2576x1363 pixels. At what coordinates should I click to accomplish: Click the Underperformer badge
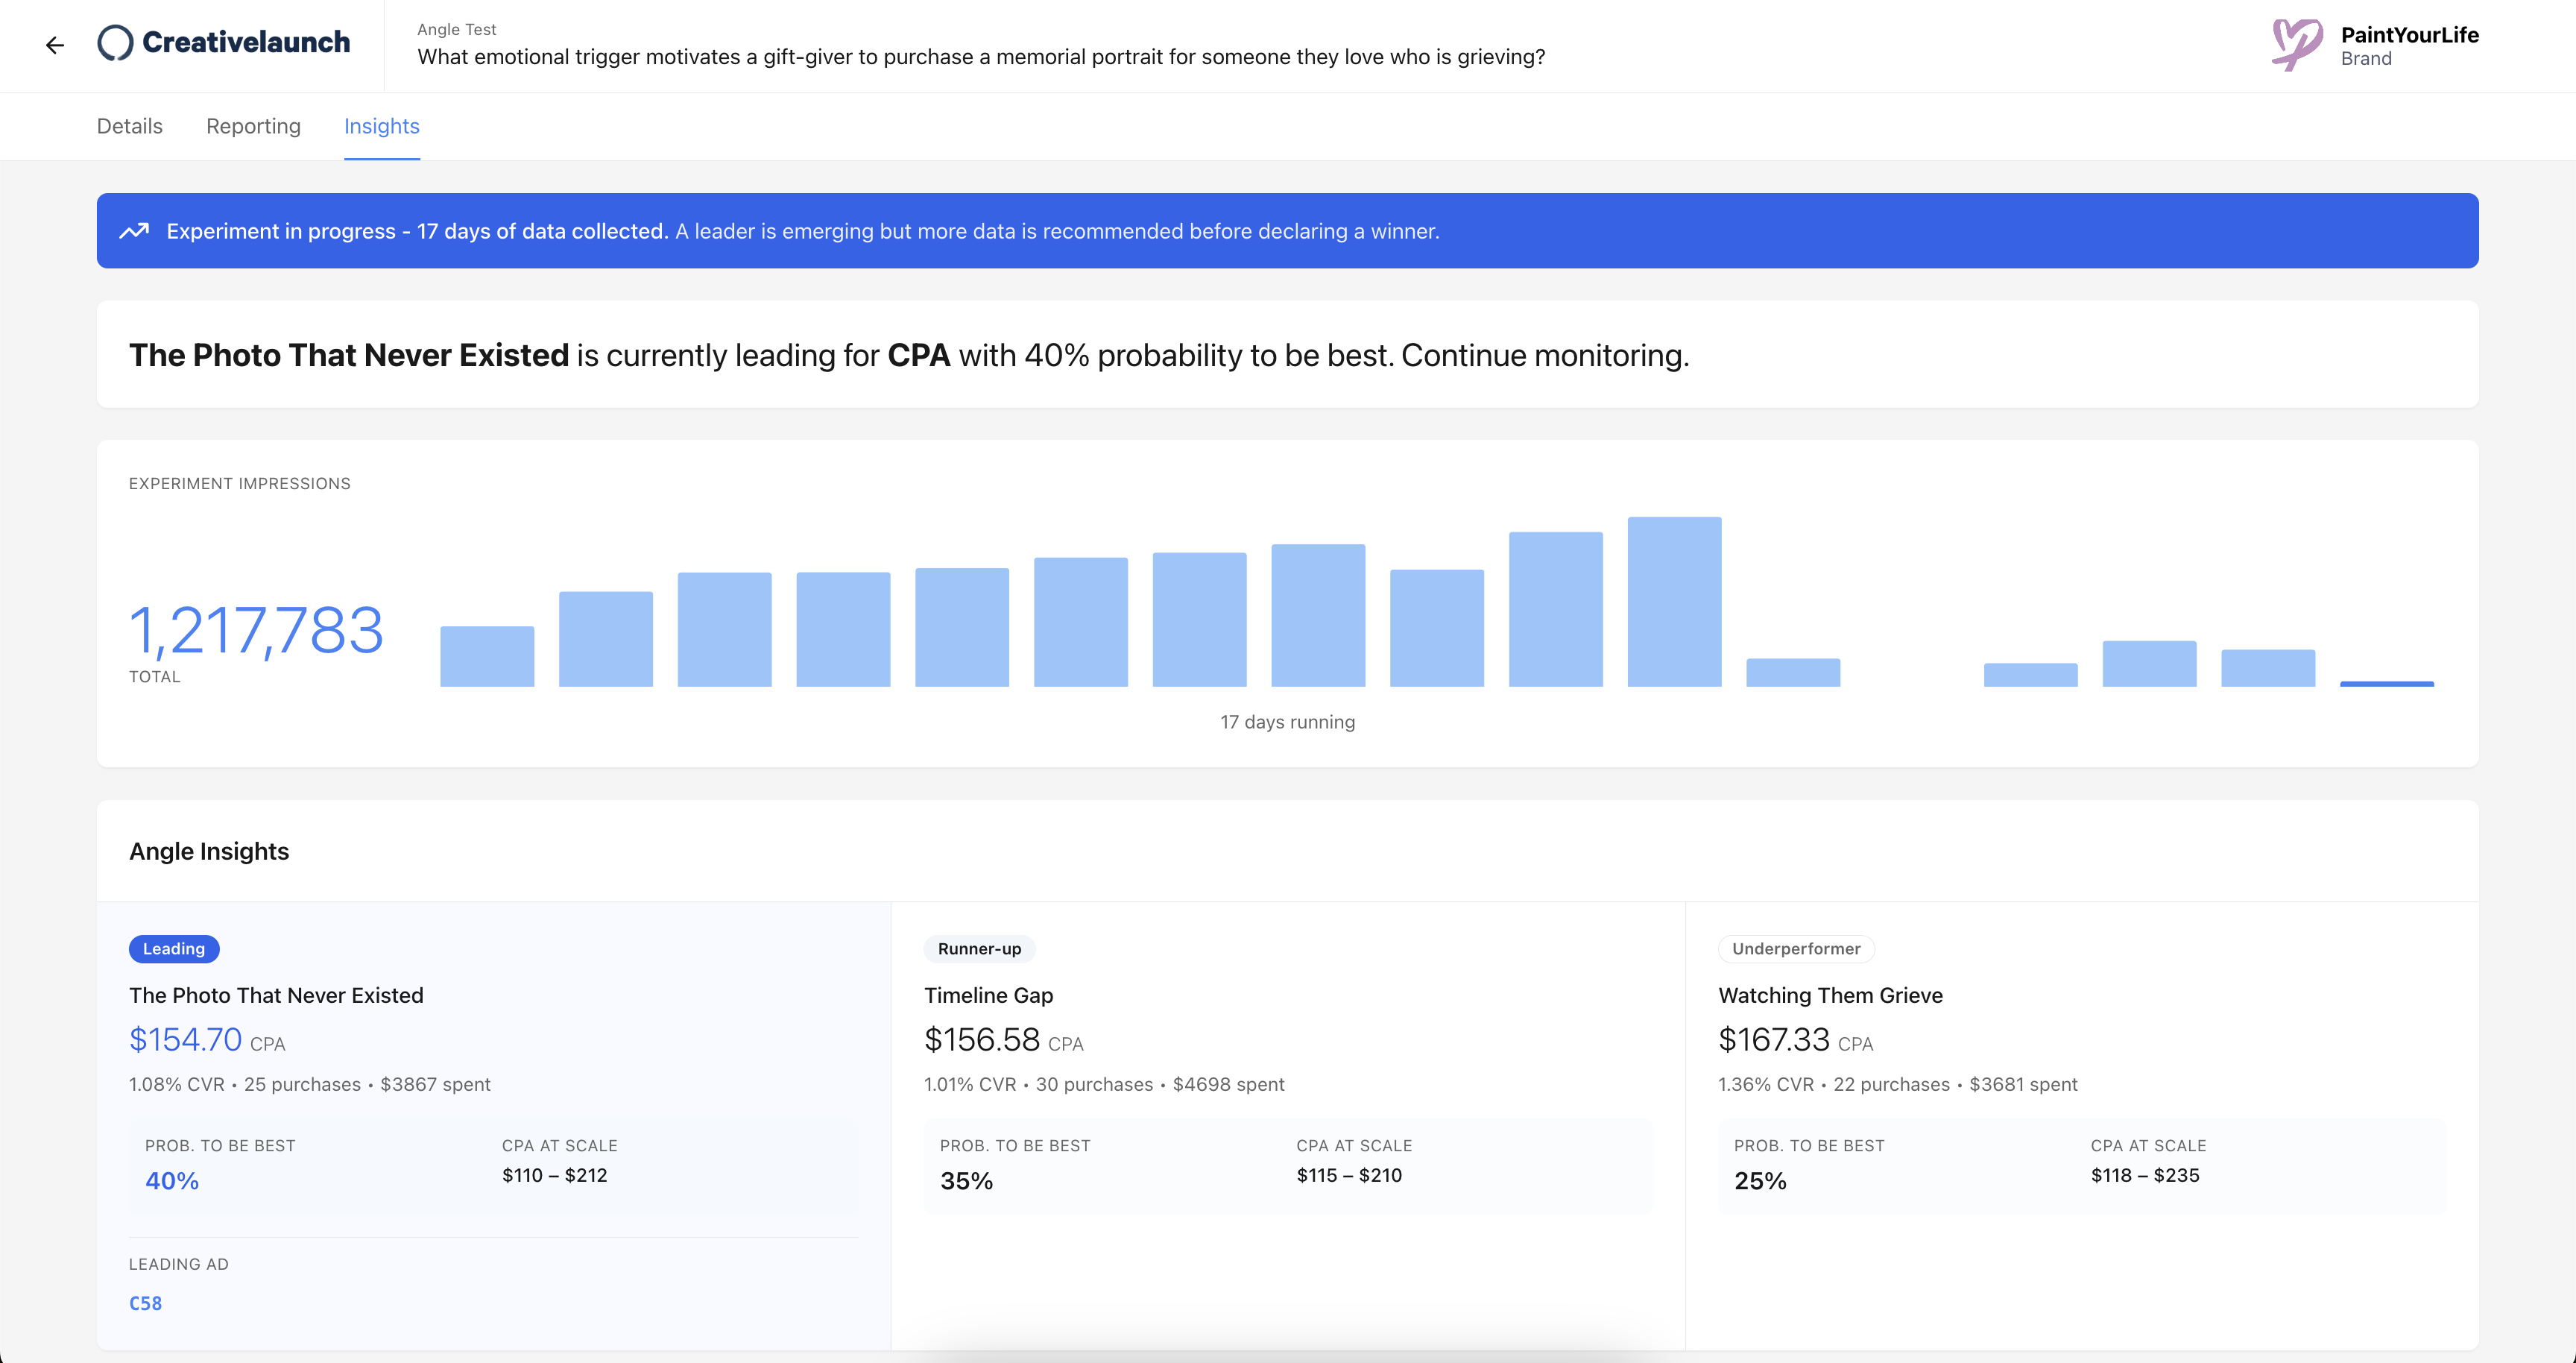[1796, 949]
